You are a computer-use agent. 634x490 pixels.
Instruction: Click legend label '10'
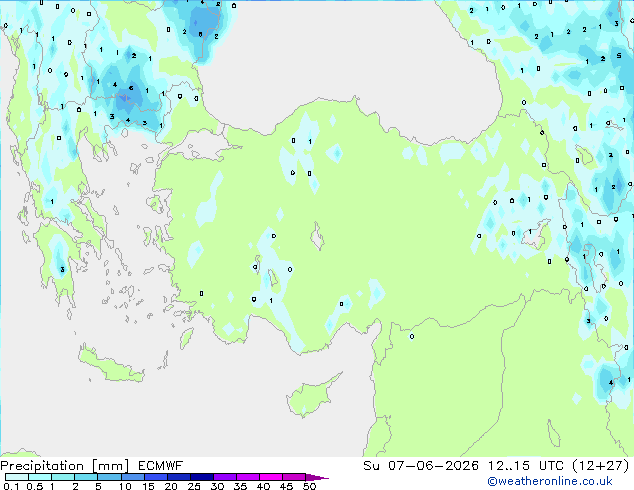pos(125,486)
